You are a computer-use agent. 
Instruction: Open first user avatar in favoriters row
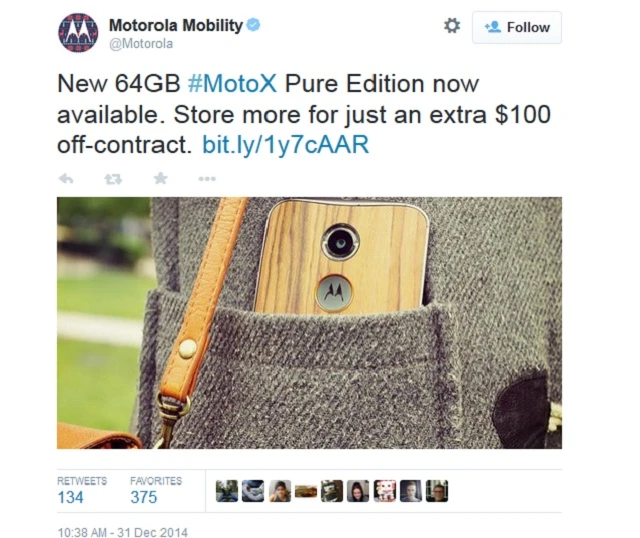pyautogui.click(x=227, y=491)
